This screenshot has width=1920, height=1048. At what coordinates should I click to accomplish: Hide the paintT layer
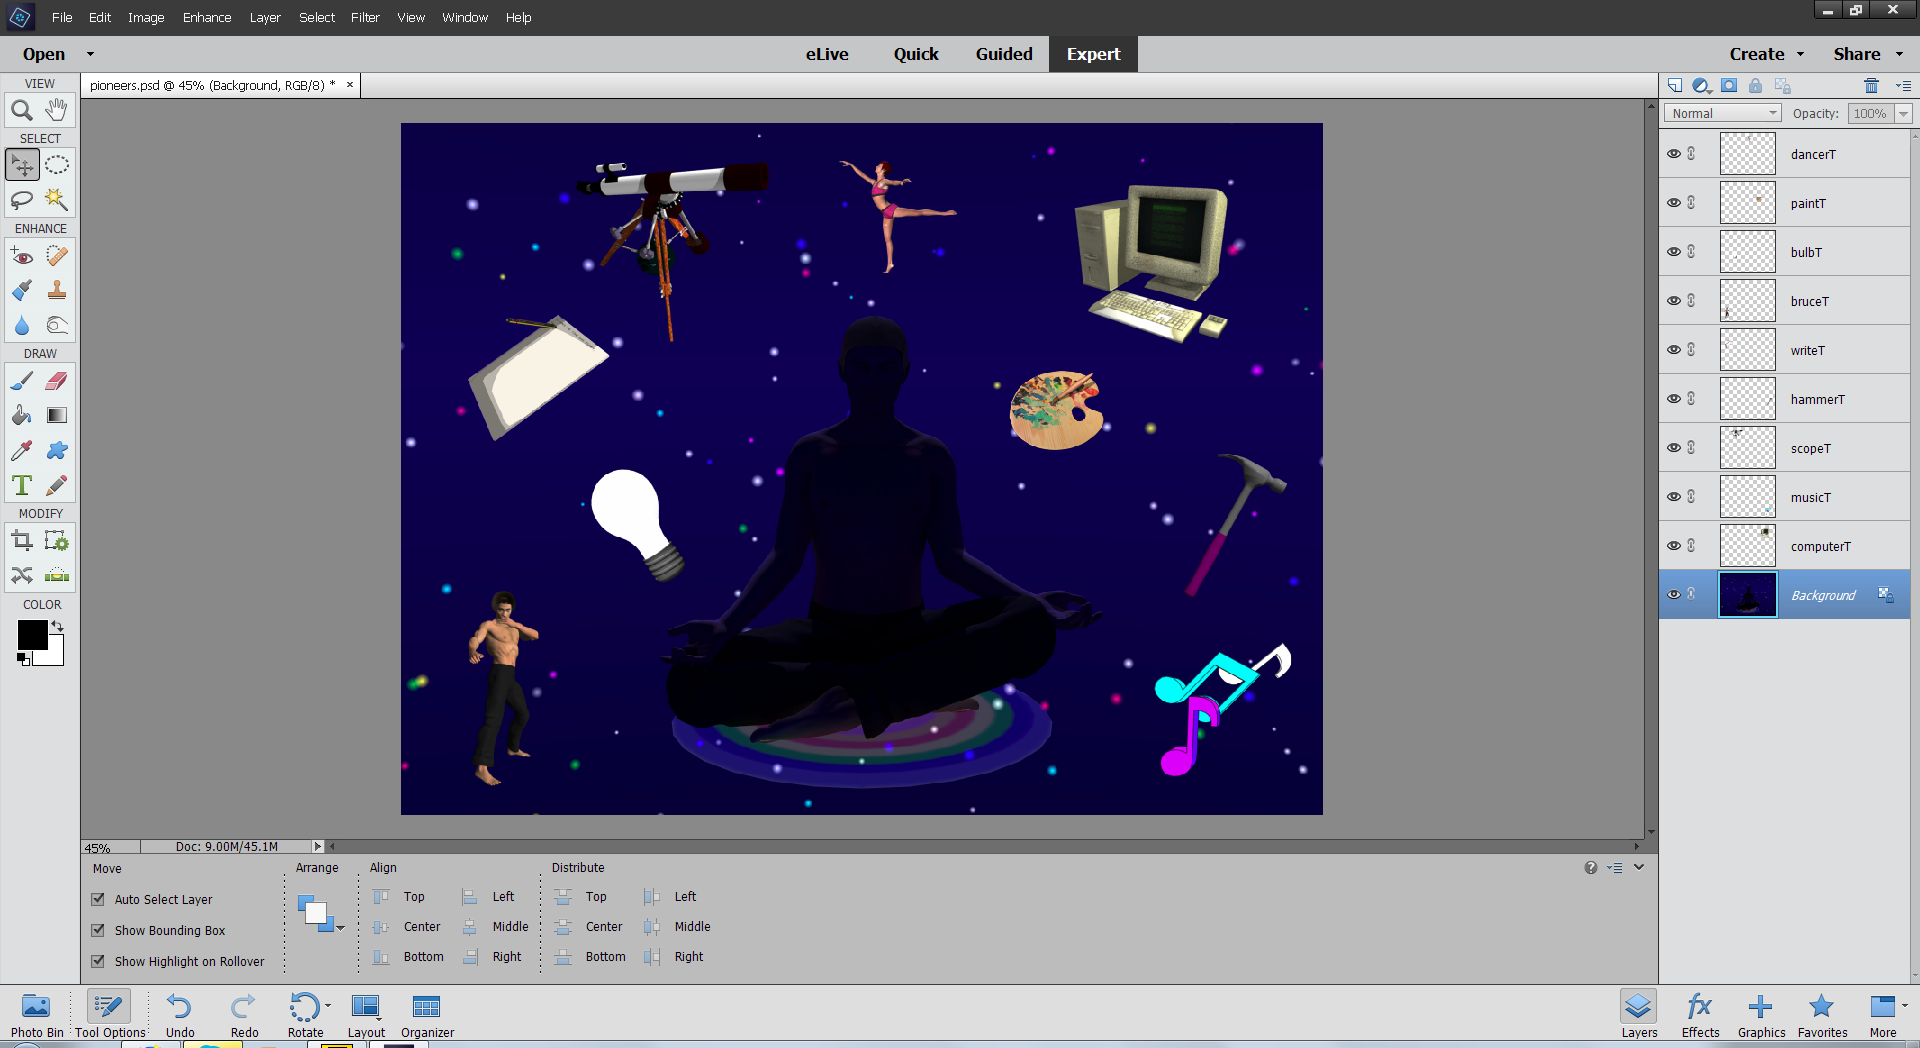tap(1674, 203)
